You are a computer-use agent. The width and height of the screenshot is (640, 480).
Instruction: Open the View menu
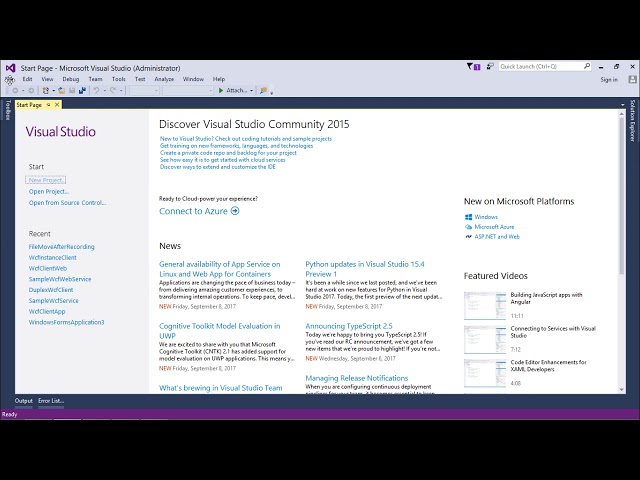pos(47,79)
